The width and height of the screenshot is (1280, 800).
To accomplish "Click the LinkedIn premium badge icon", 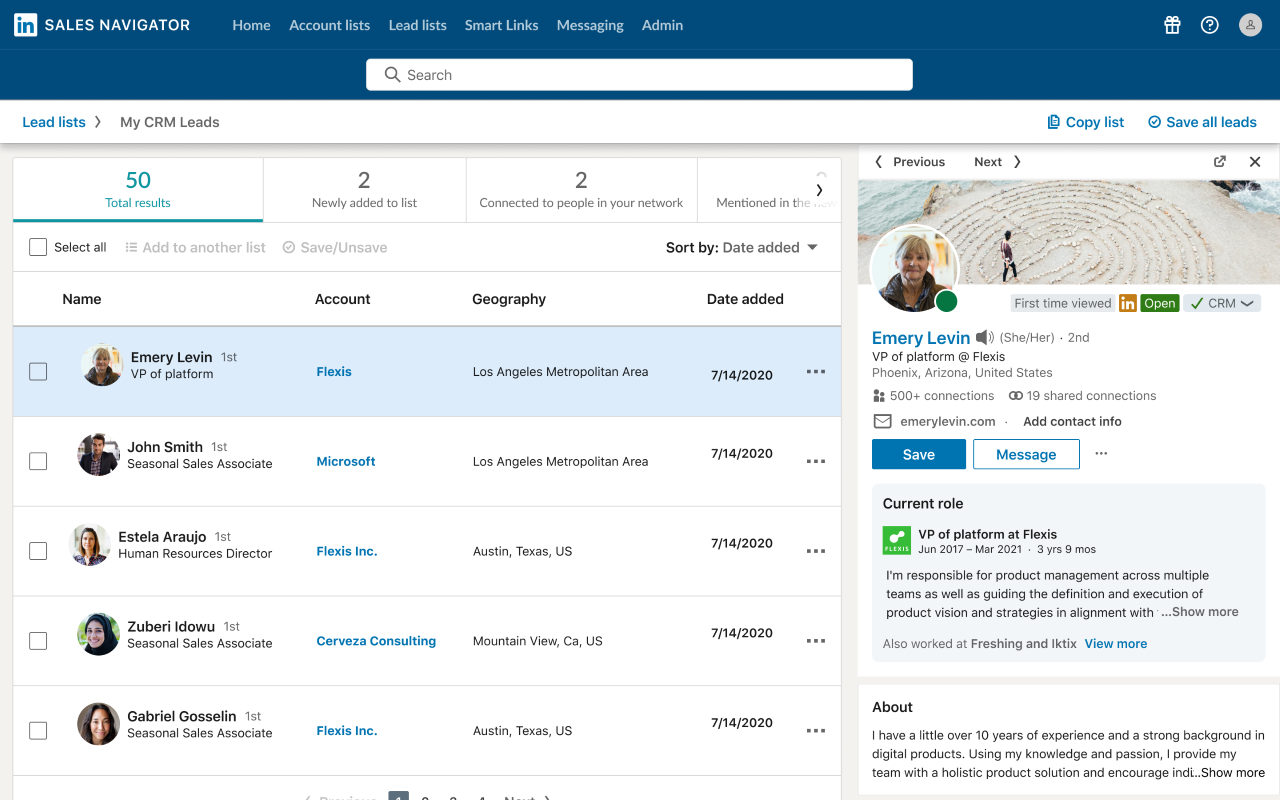I will point(1128,303).
